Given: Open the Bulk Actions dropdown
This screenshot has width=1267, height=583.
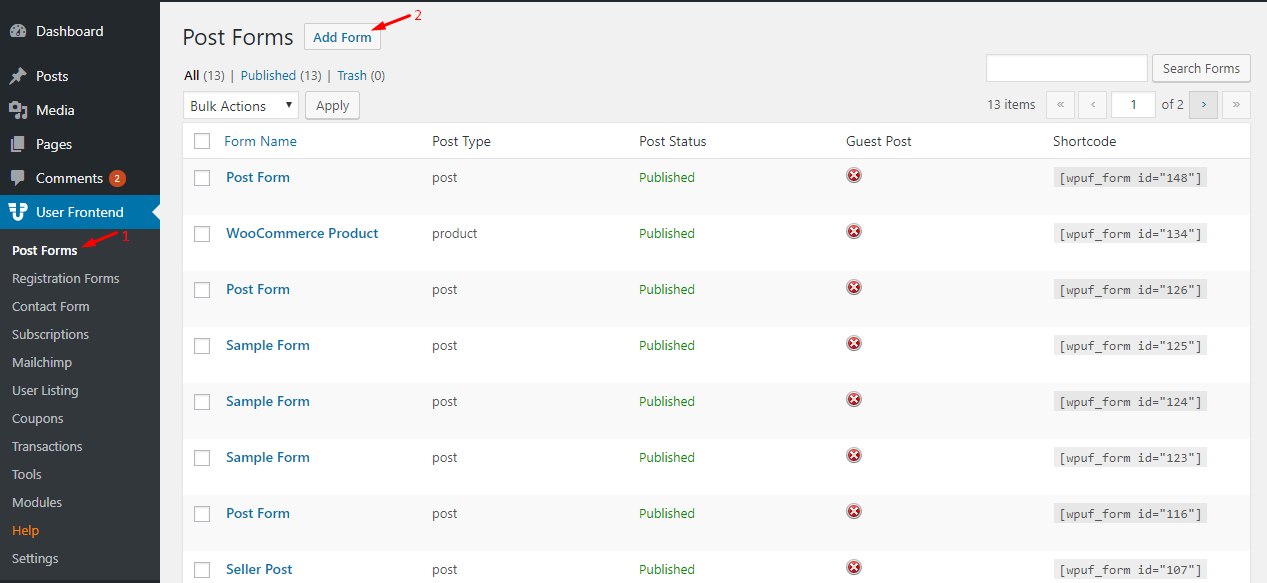Looking at the screenshot, I should (x=241, y=105).
